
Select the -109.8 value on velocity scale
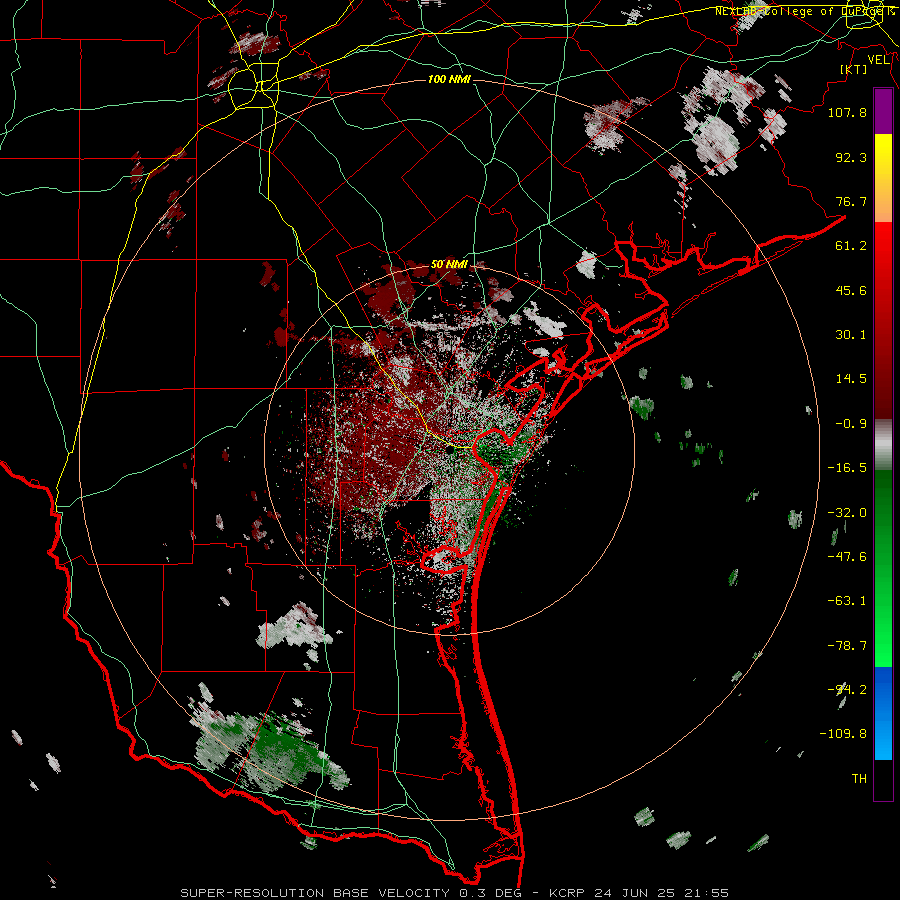coord(843,734)
